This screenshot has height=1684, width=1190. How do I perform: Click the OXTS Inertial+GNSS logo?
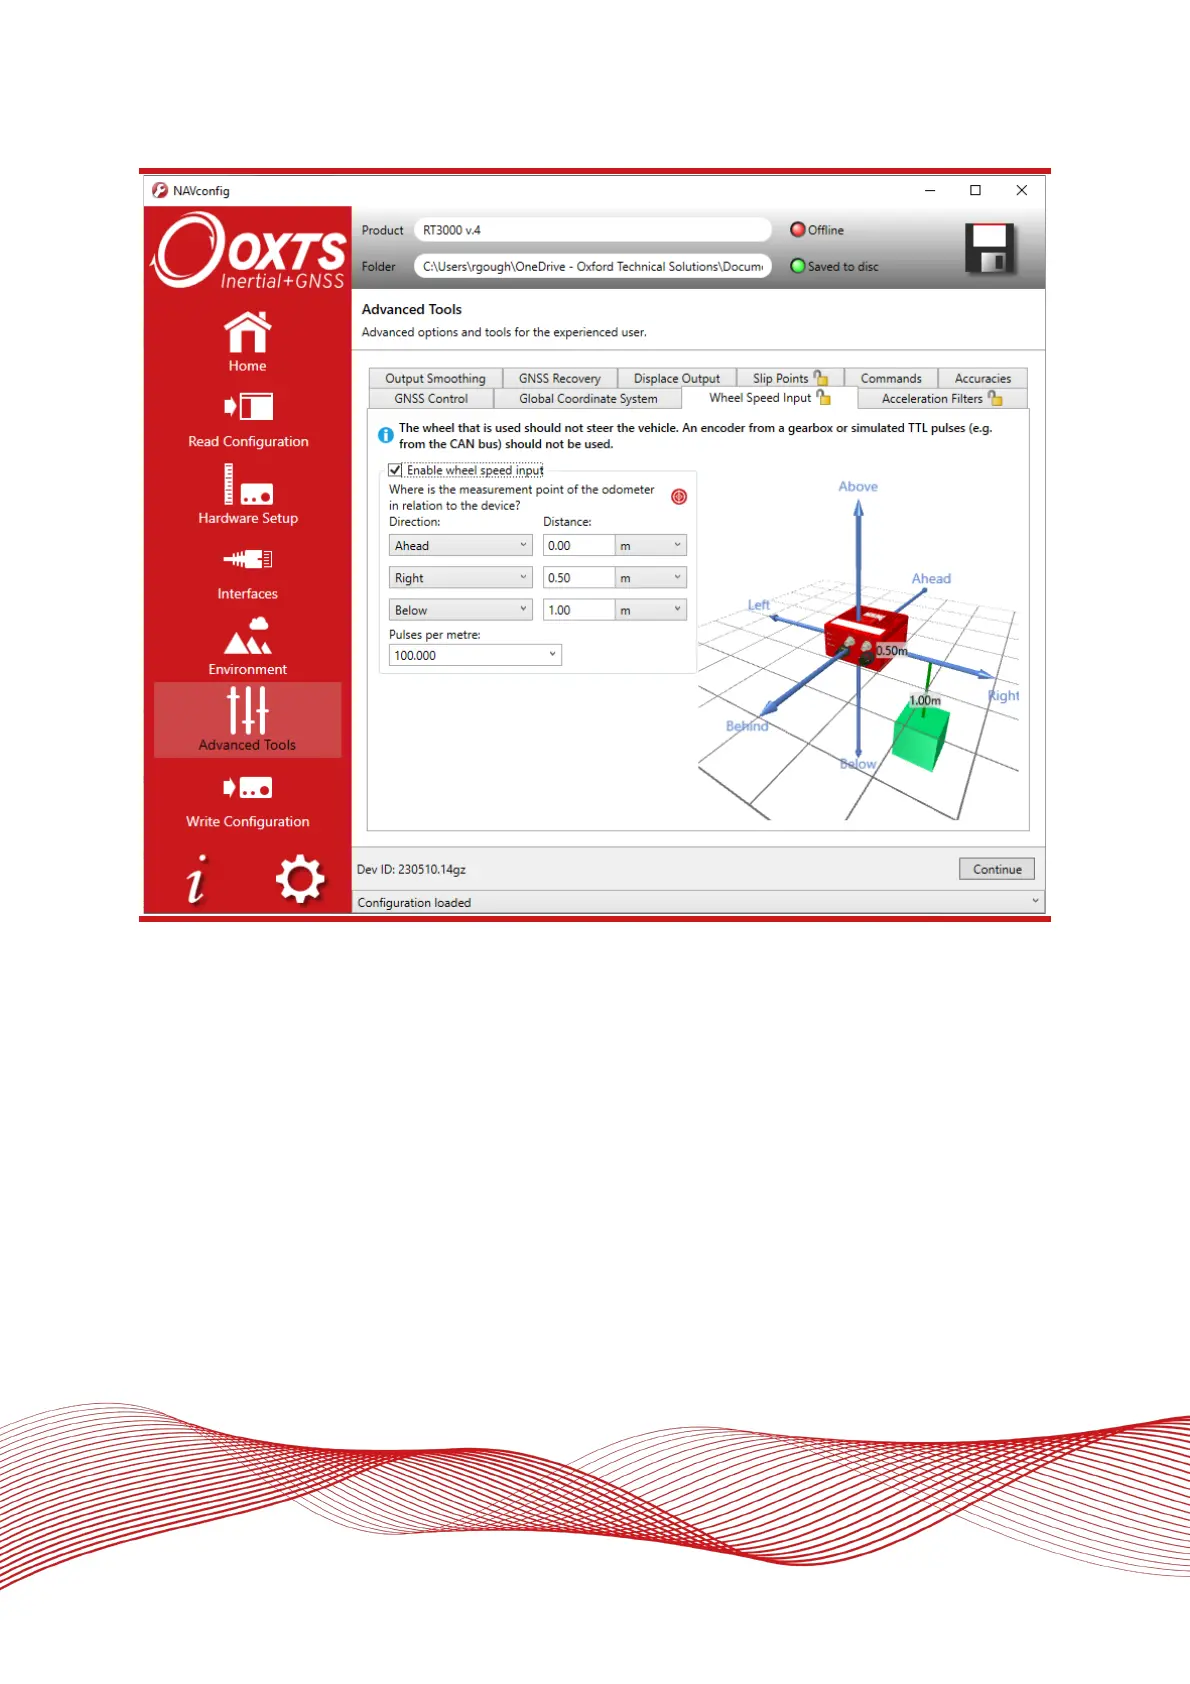point(249,251)
